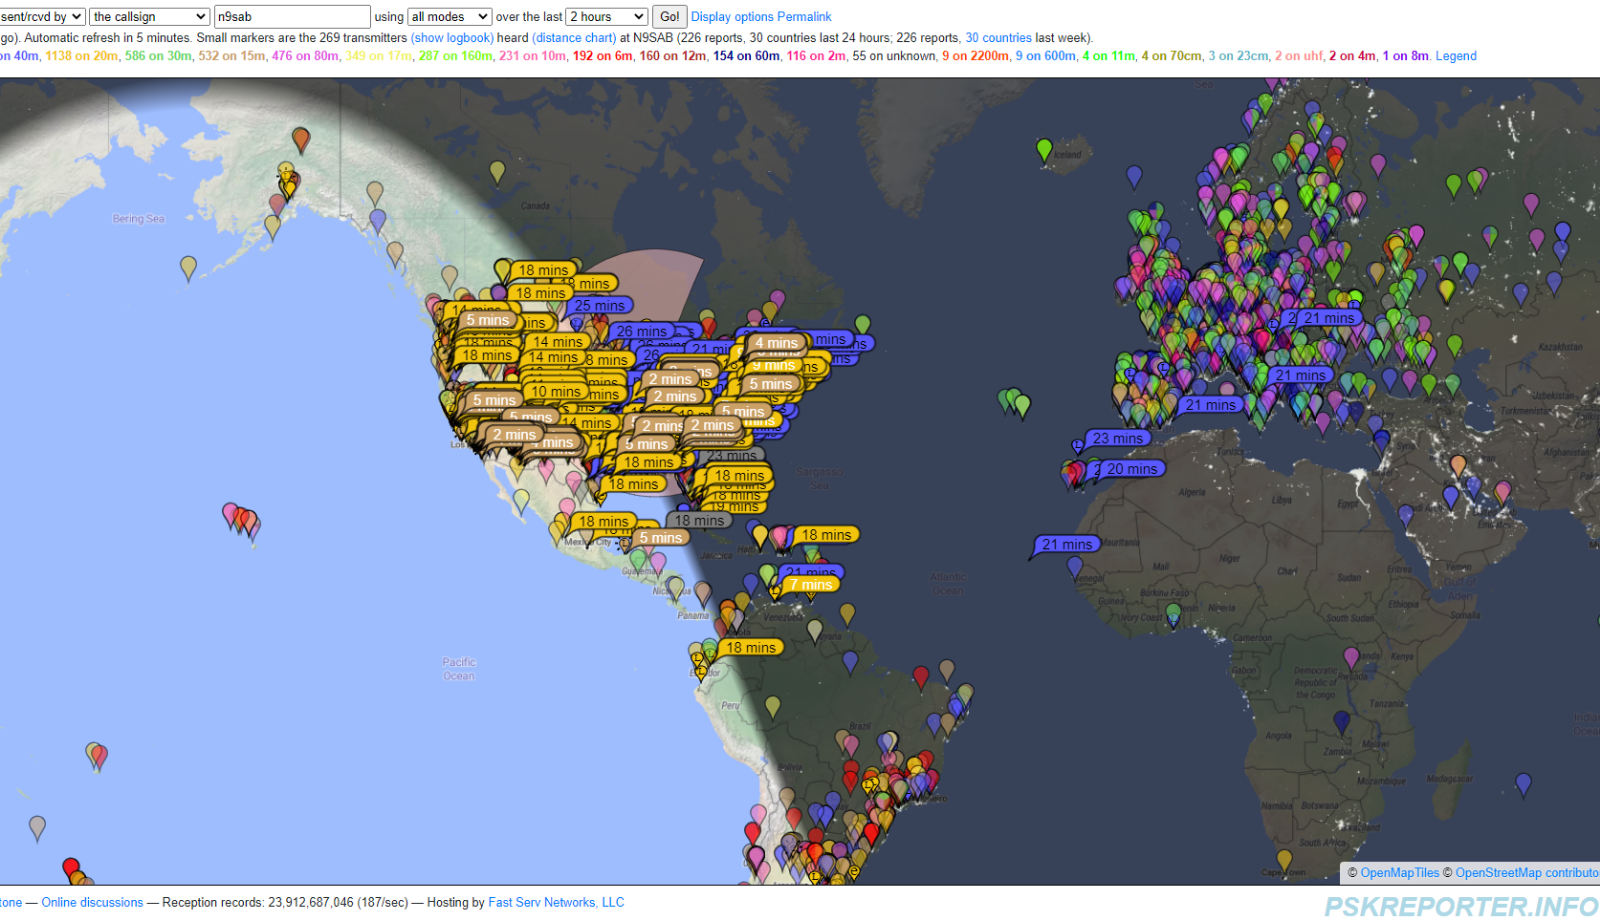This screenshot has width=1600, height=920.
Task: Click the callsign input field containing n9sab
Action: pos(291,17)
